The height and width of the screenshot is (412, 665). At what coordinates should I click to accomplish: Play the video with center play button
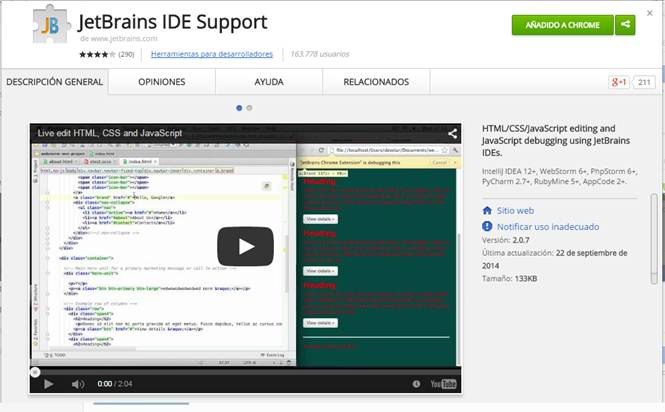245,246
